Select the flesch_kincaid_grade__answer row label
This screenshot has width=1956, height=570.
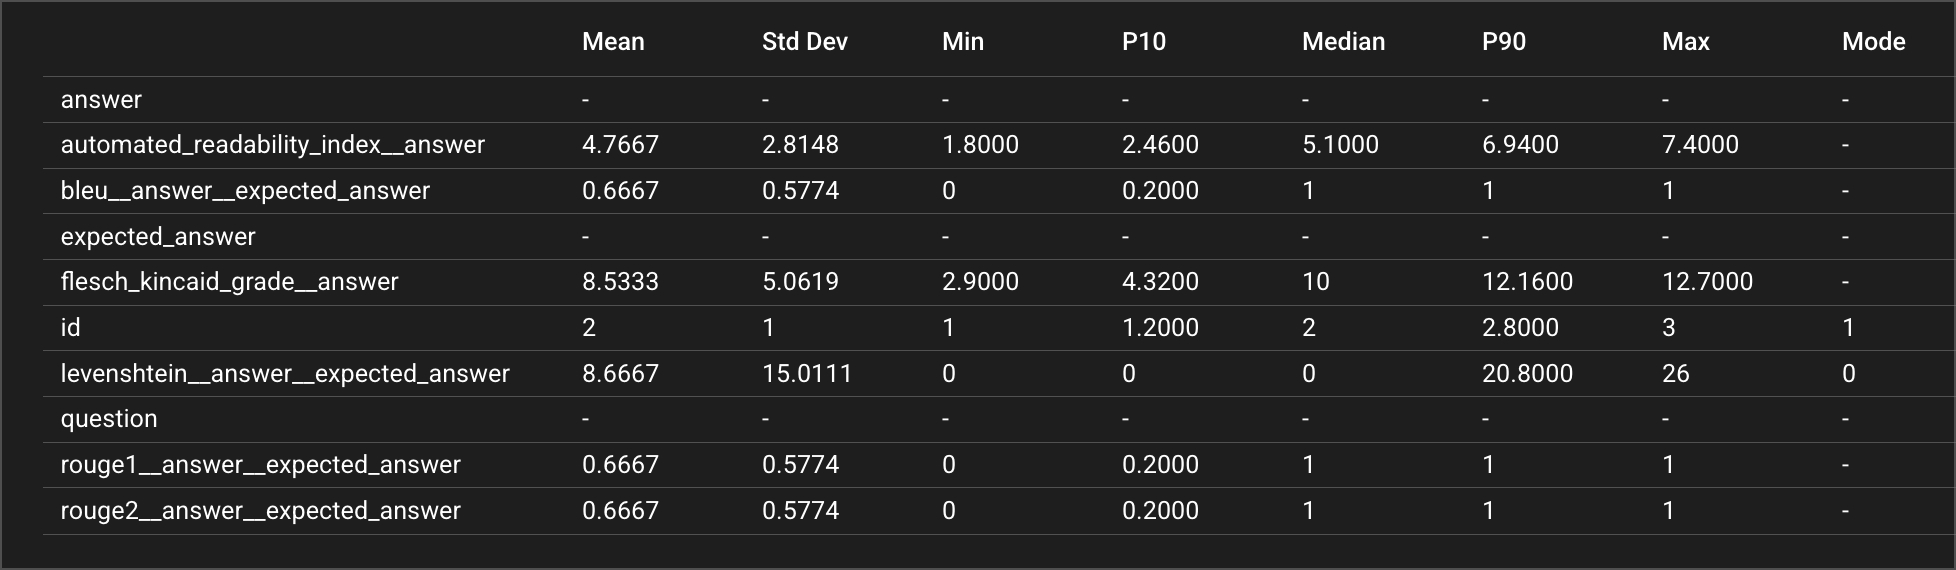229,282
